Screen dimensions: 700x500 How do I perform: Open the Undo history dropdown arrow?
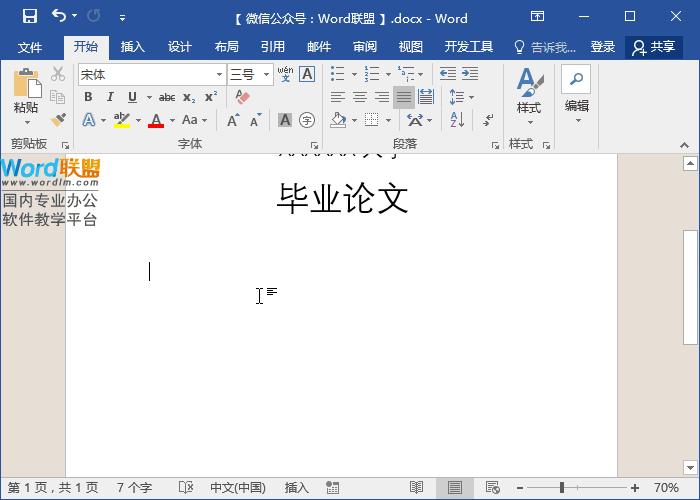(x=75, y=16)
